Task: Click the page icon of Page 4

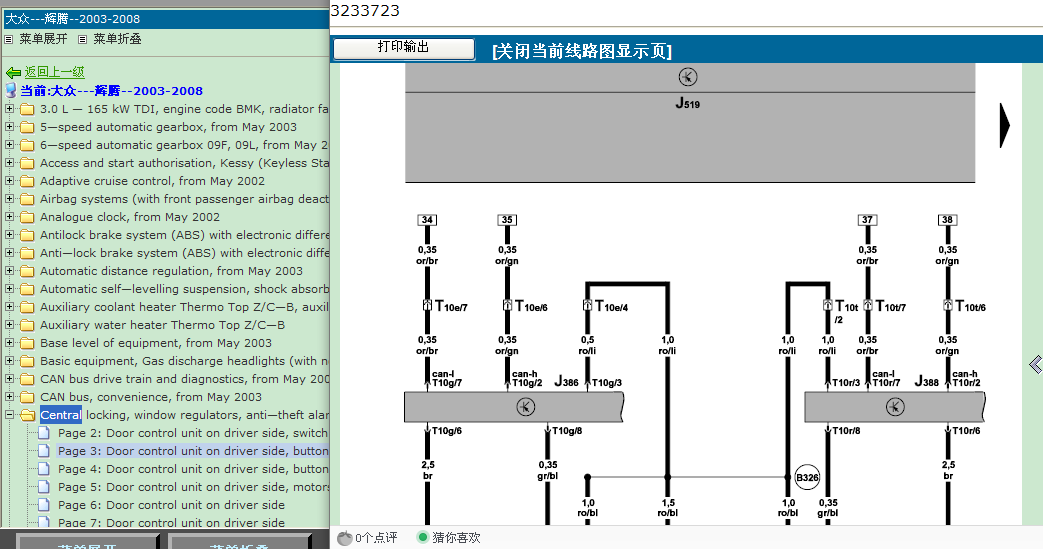Action: [44, 468]
